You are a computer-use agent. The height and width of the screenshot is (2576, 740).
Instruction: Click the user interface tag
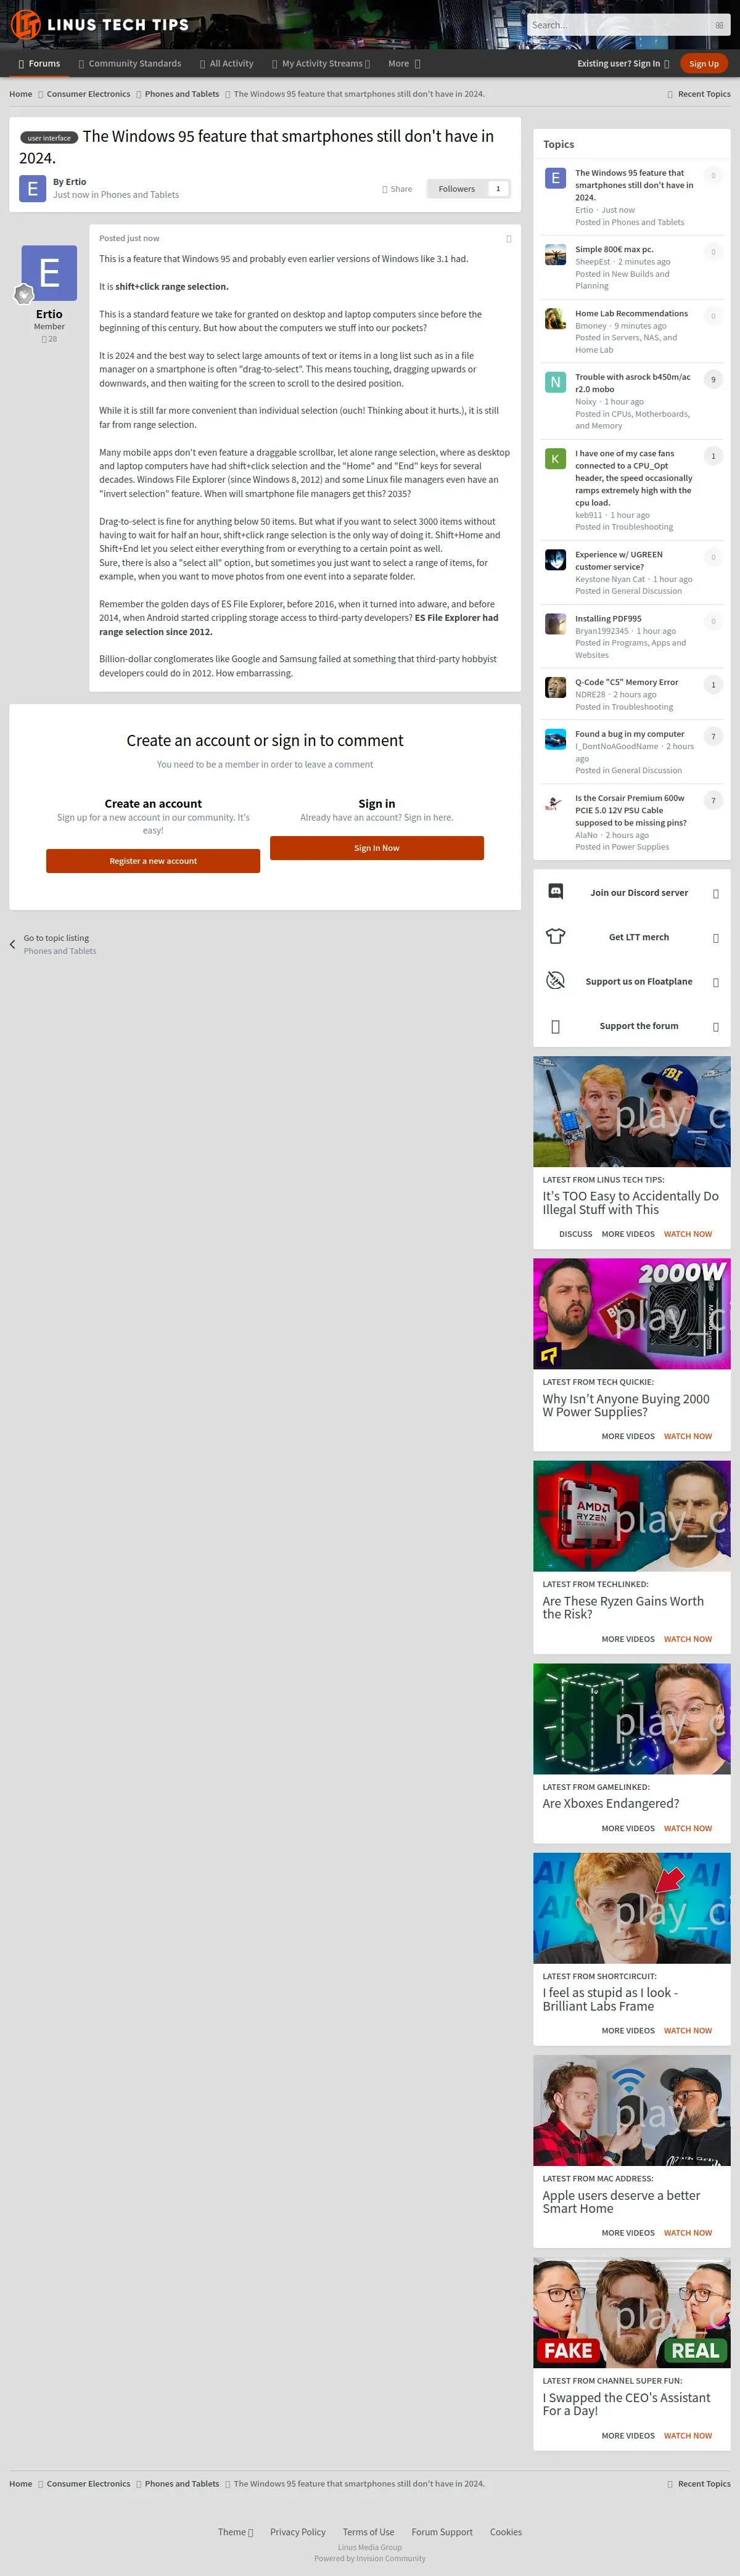[49, 138]
